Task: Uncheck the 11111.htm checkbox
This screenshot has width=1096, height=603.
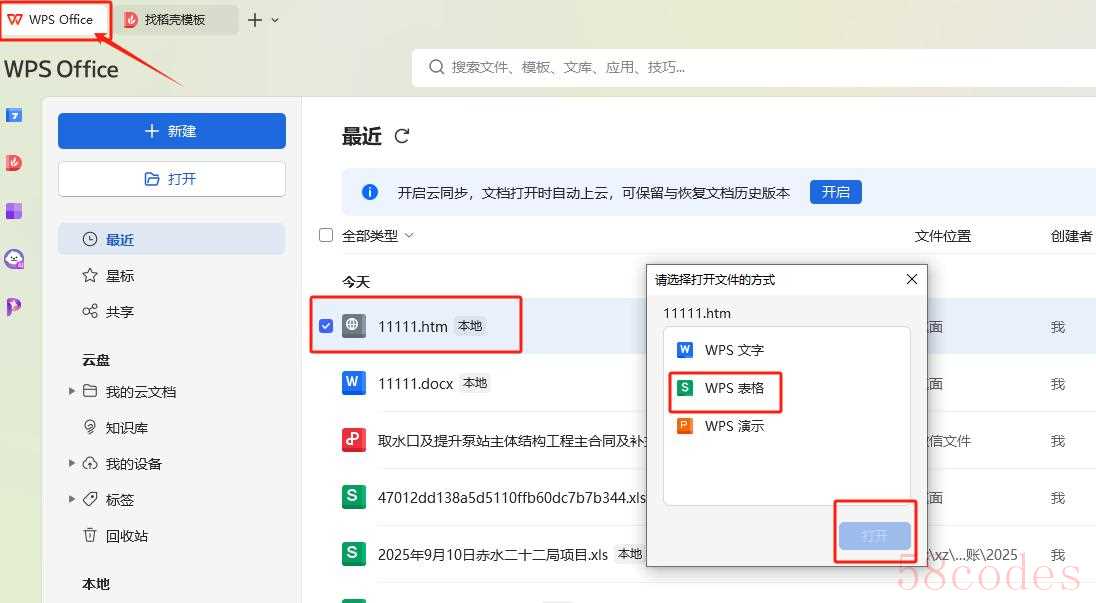Action: 326,326
